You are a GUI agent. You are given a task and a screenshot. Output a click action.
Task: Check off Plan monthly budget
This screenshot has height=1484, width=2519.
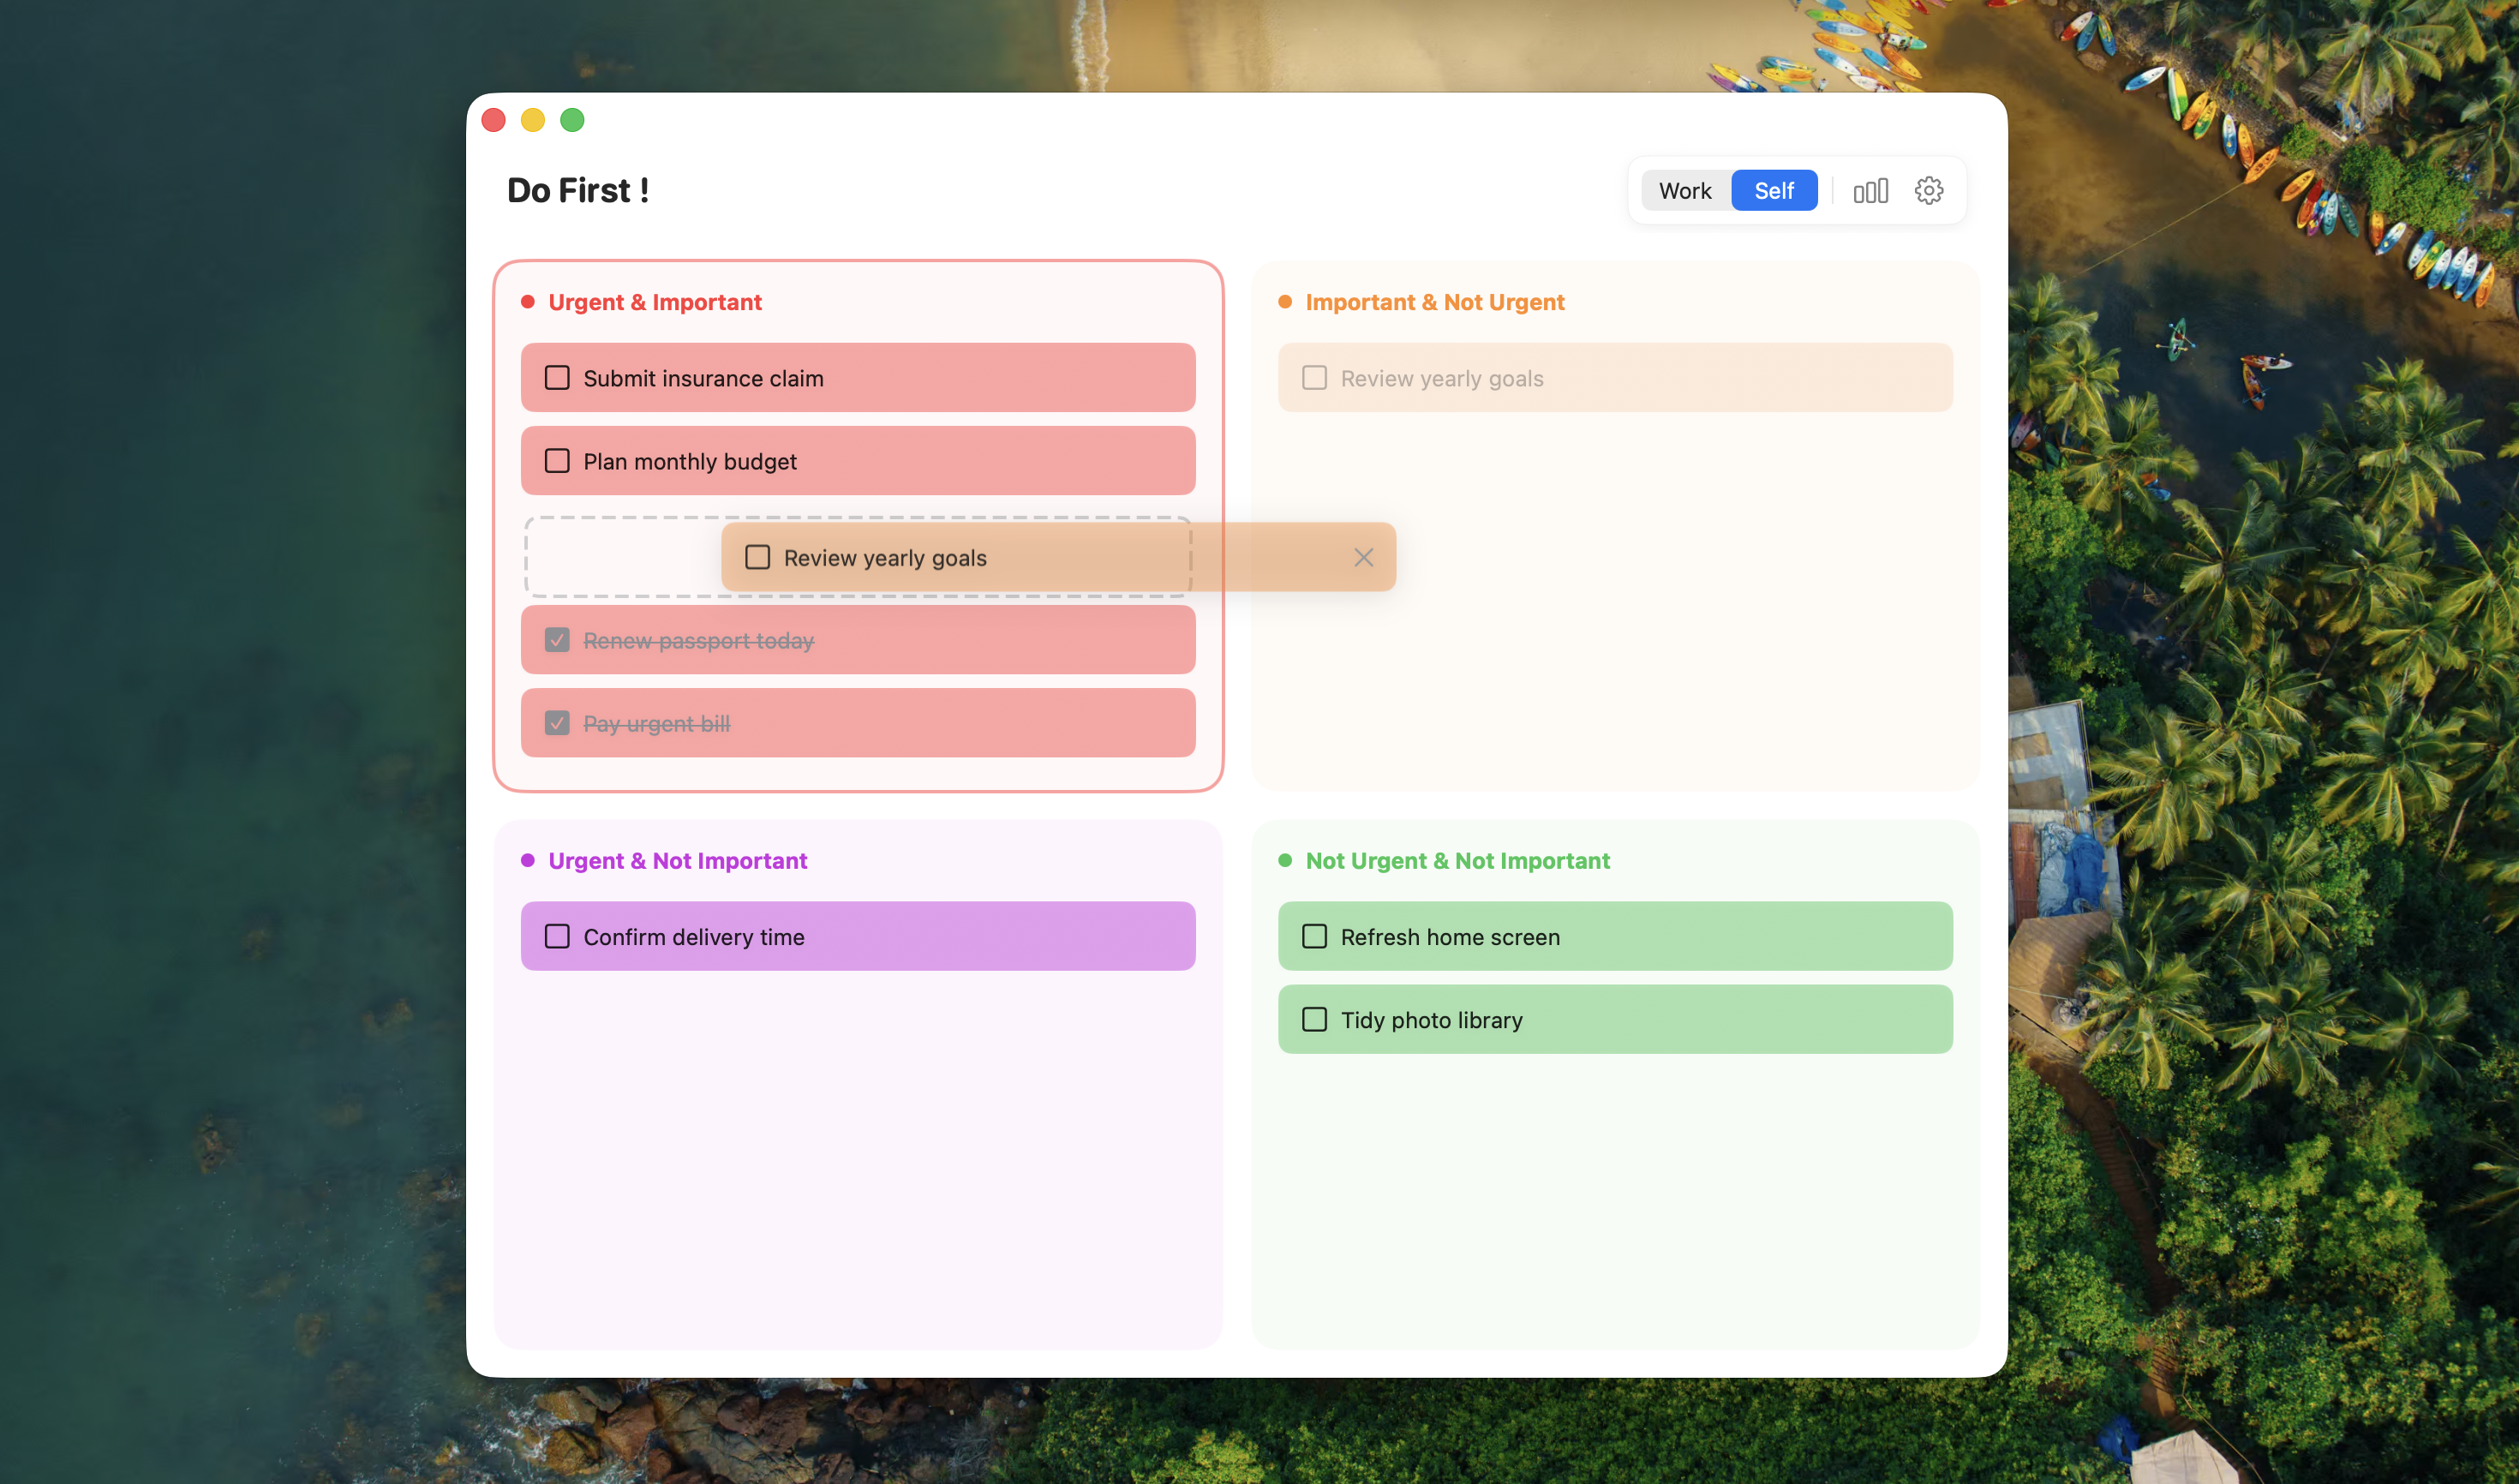tap(557, 461)
